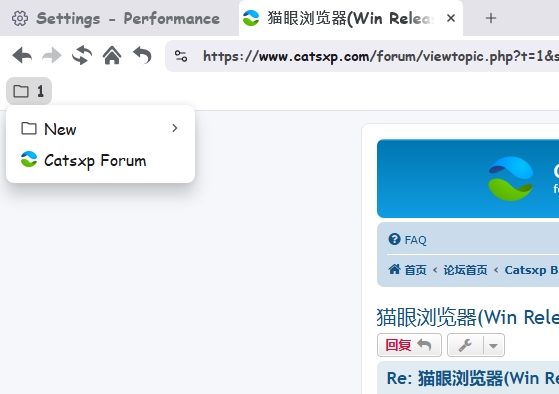Click the 猫眼浏览器(Win Rele topic title
559x394 pixels.
click(467, 317)
